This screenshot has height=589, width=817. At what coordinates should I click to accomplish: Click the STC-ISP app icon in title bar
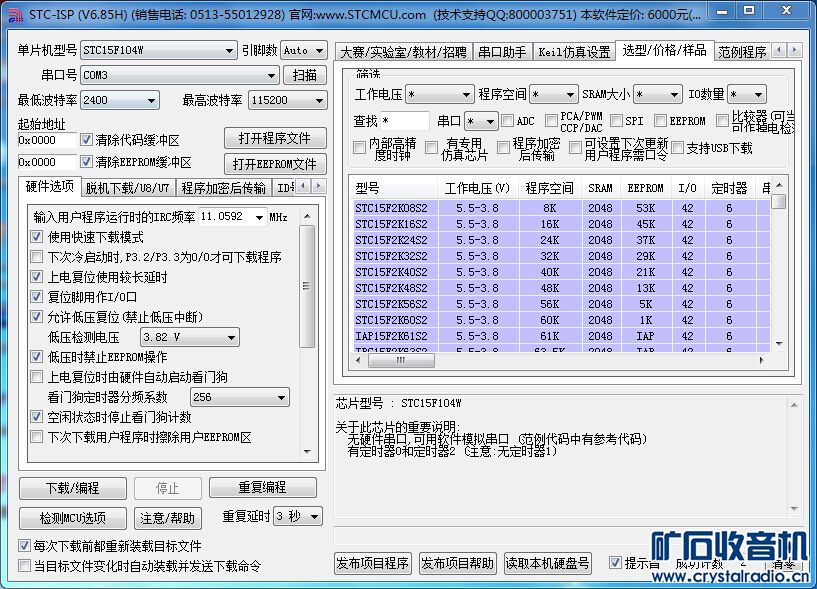(15, 15)
